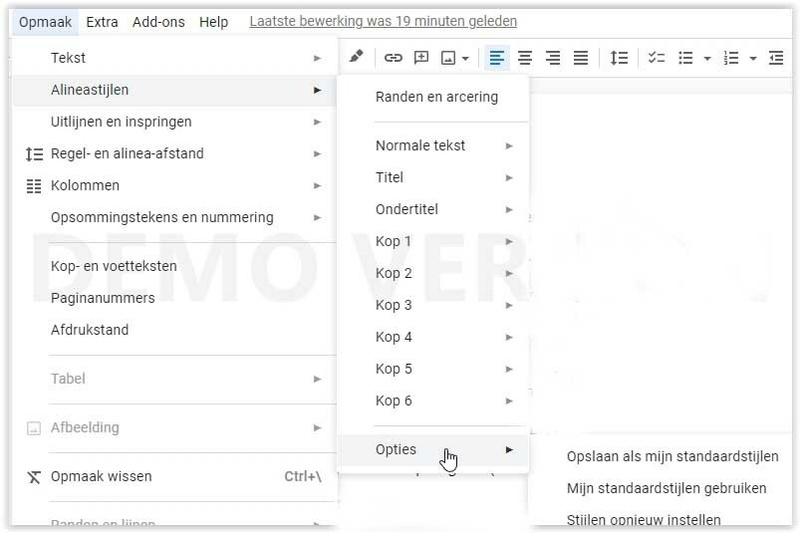
Task: Click the arrow beside Opties
Action: [509, 450]
